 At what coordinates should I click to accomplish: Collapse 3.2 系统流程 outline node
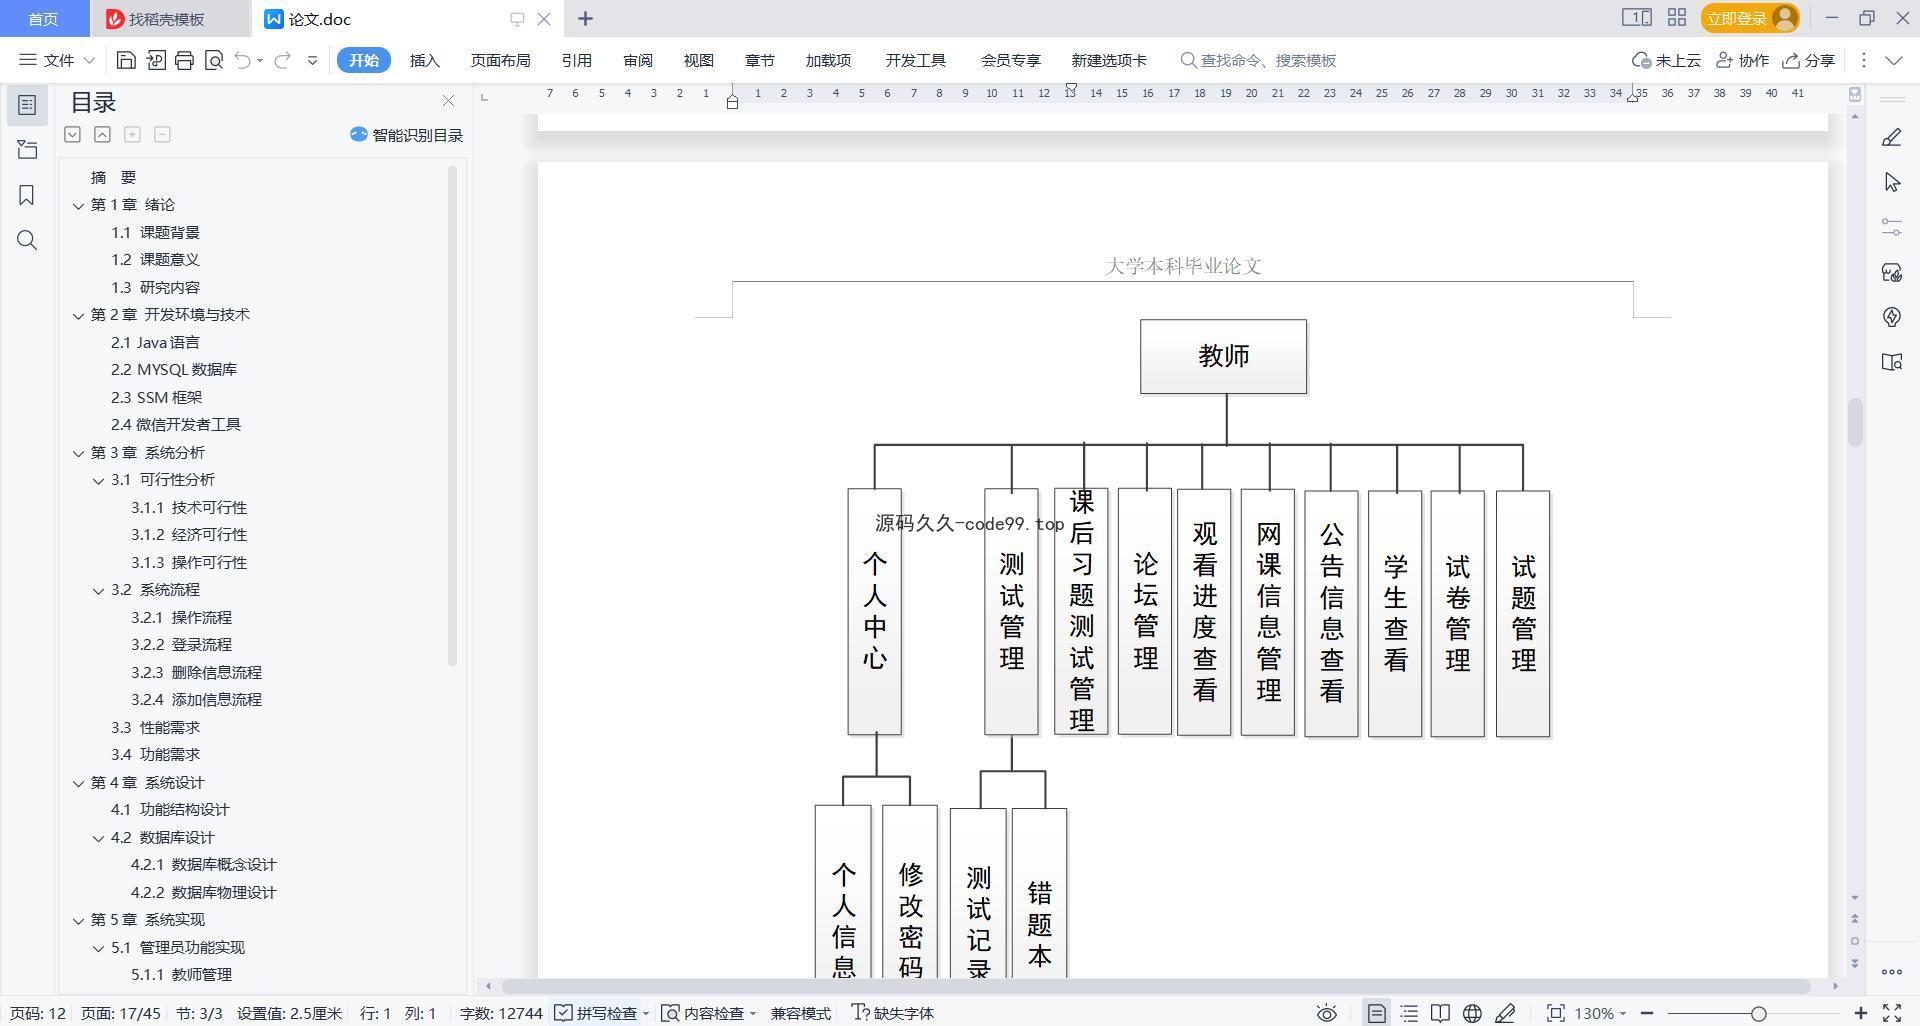(x=98, y=590)
